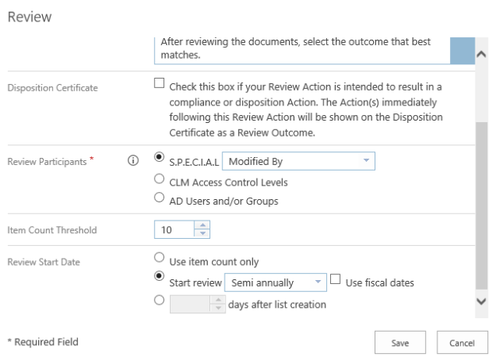Image resolution: width=500 pixels, height=361 pixels.
Task: Click the 'Review' heading
Action: tap(30, 17)
